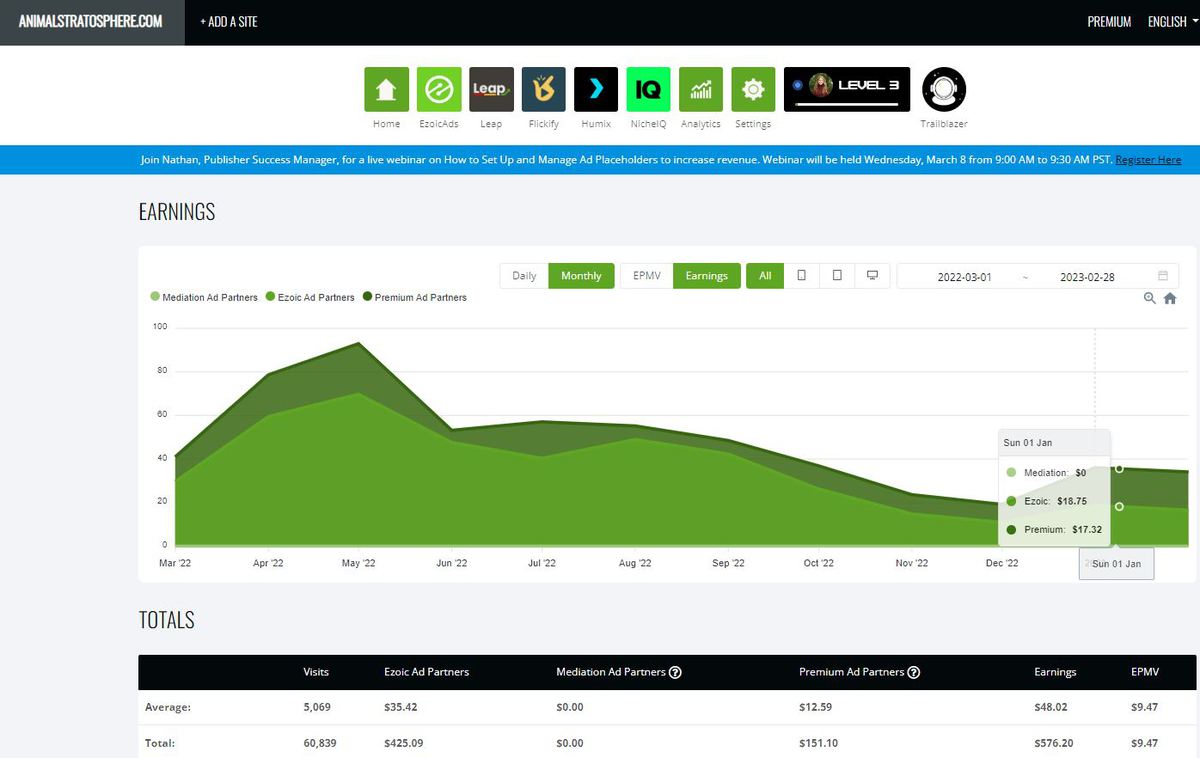This screenshot has height=758, width=1200.
Task: Click the Premium data point on chart
Action: click(1119, 469)
